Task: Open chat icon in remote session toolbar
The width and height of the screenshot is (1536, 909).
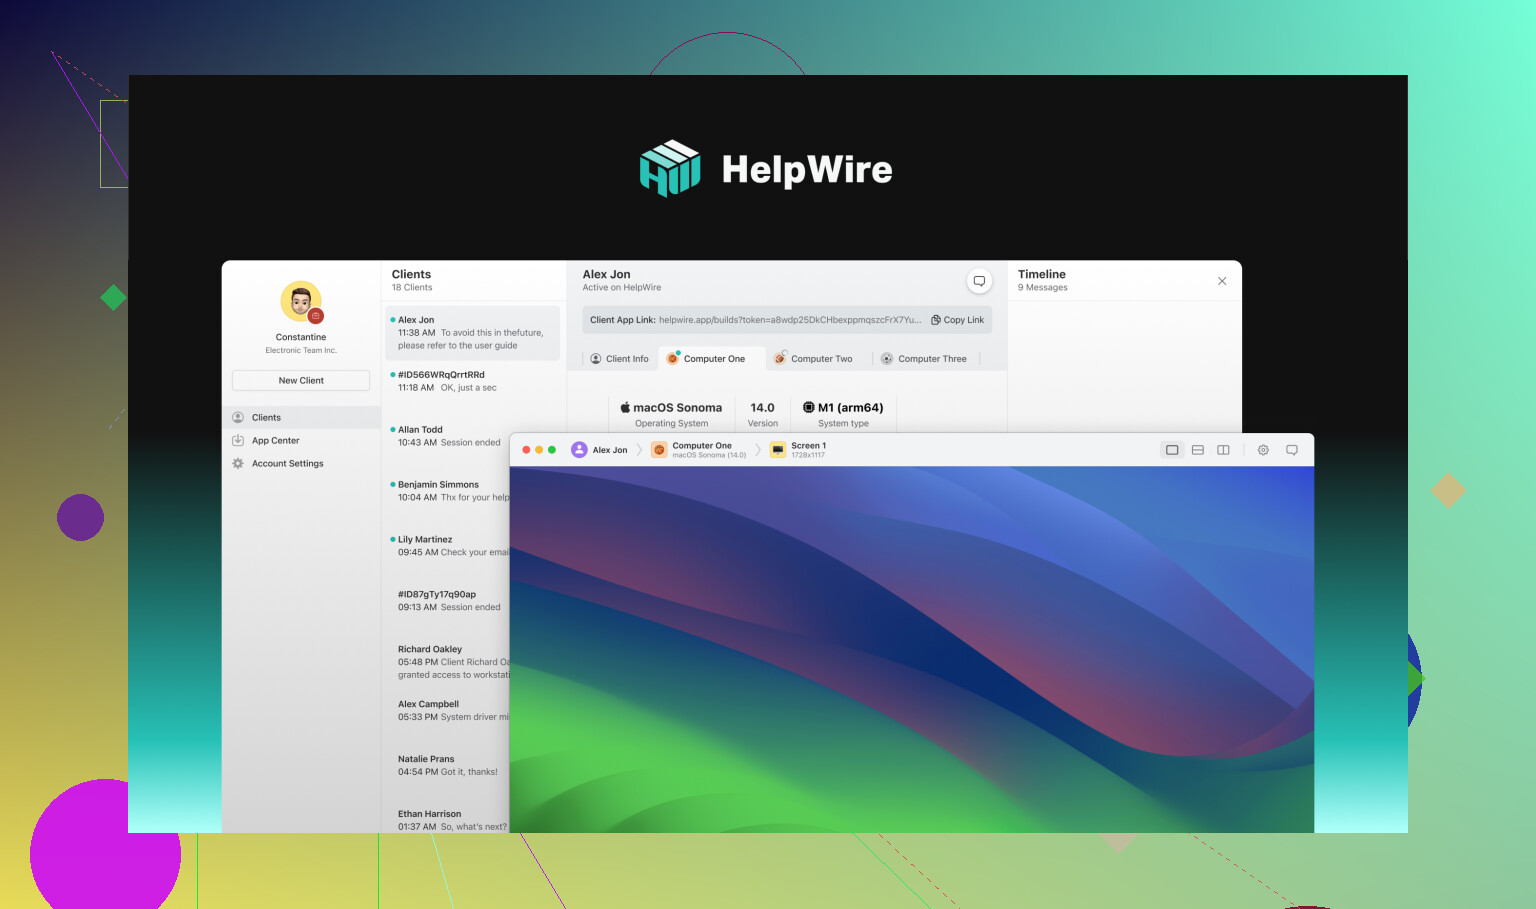Action: coord(1292,450)
